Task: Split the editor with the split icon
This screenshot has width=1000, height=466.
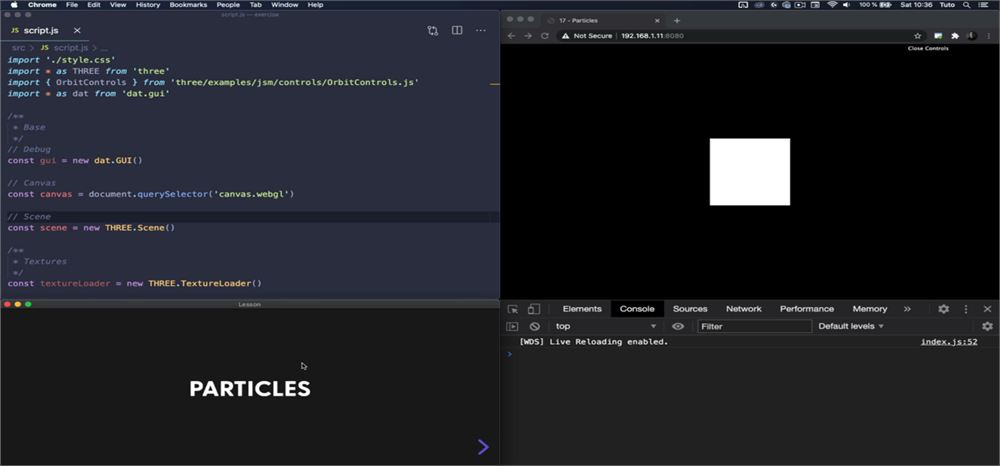Action: [x=457, y=31]
